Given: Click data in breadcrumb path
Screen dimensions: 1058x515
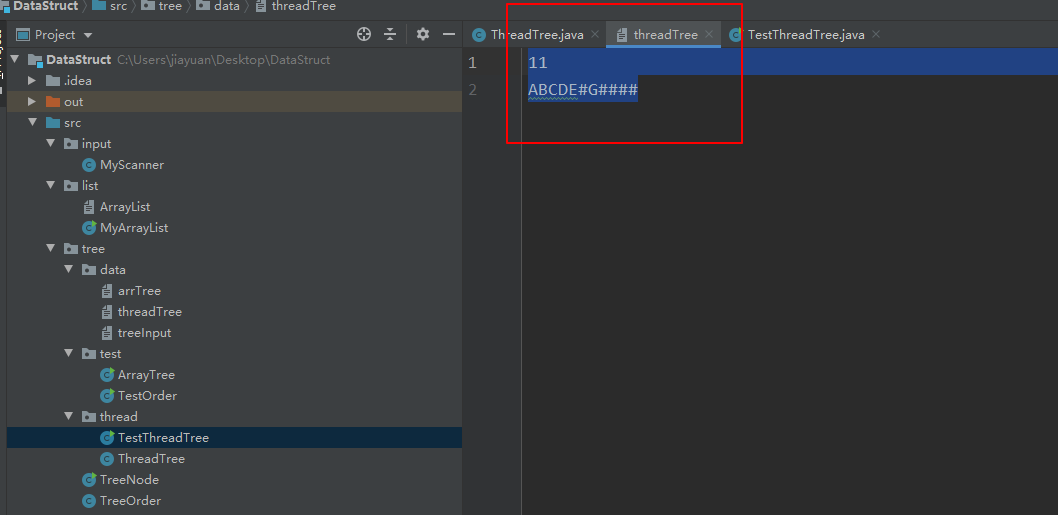Looking at the screenshot, I should (227, 6).
